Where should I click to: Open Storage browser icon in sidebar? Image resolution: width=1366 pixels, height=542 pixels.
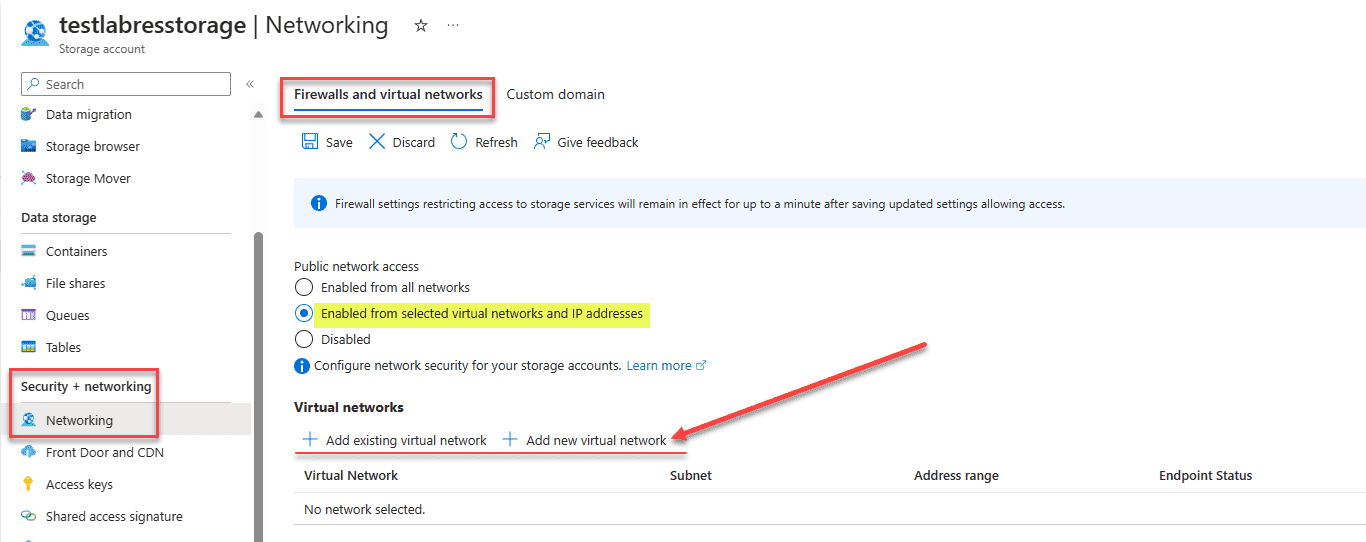tap(29, 147)
